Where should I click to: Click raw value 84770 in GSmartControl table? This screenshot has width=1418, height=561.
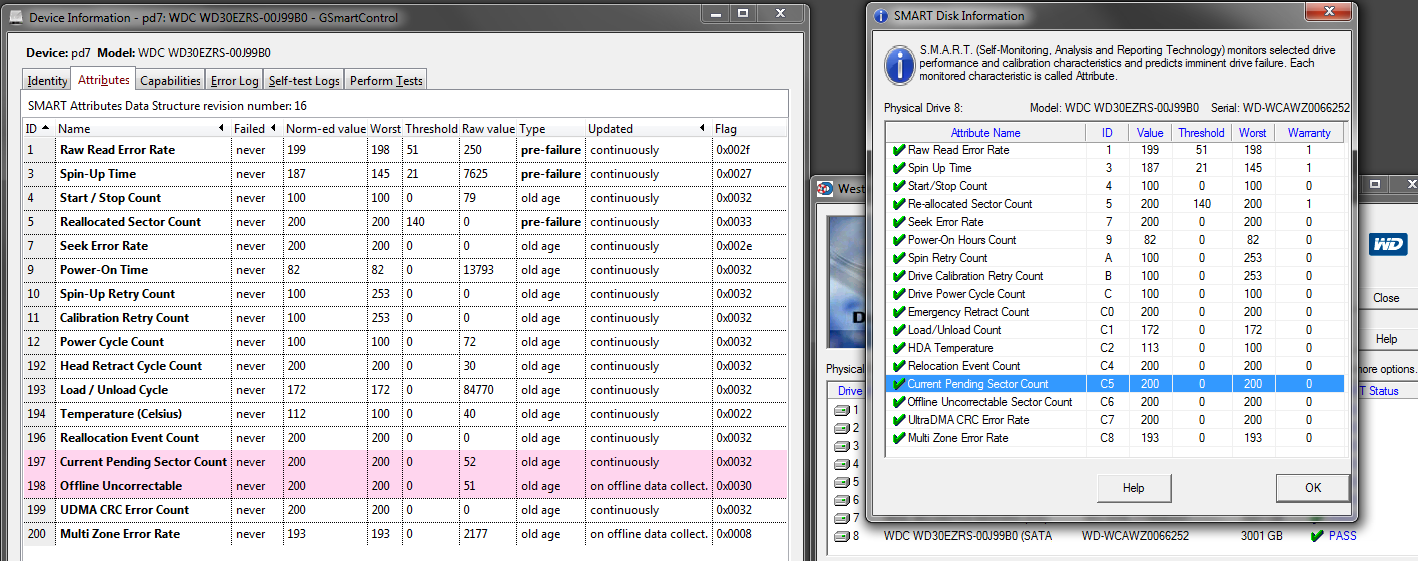(x=478, y=390)
